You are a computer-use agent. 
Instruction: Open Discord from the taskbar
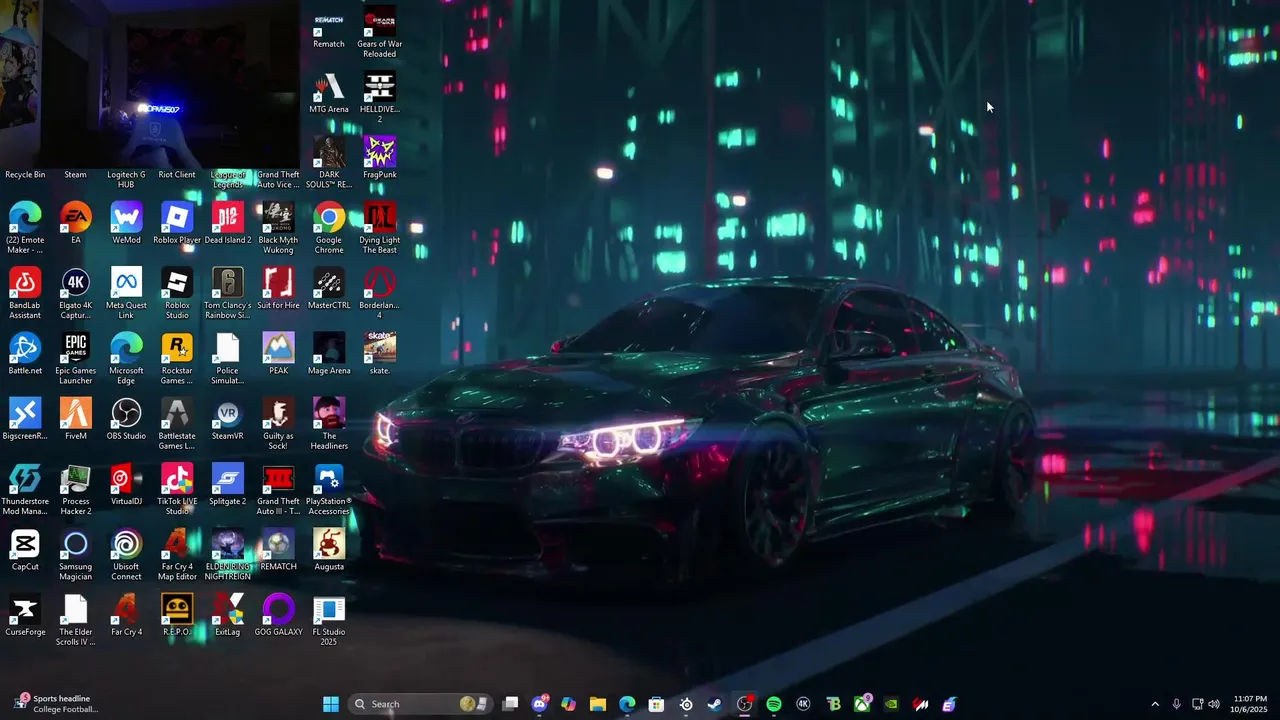click(x=540, y=704)
